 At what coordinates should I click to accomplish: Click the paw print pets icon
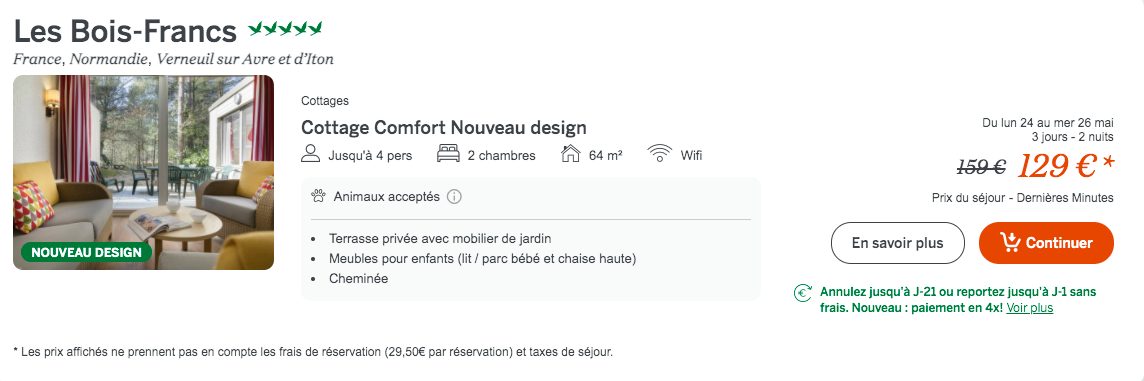click(317, 196)
